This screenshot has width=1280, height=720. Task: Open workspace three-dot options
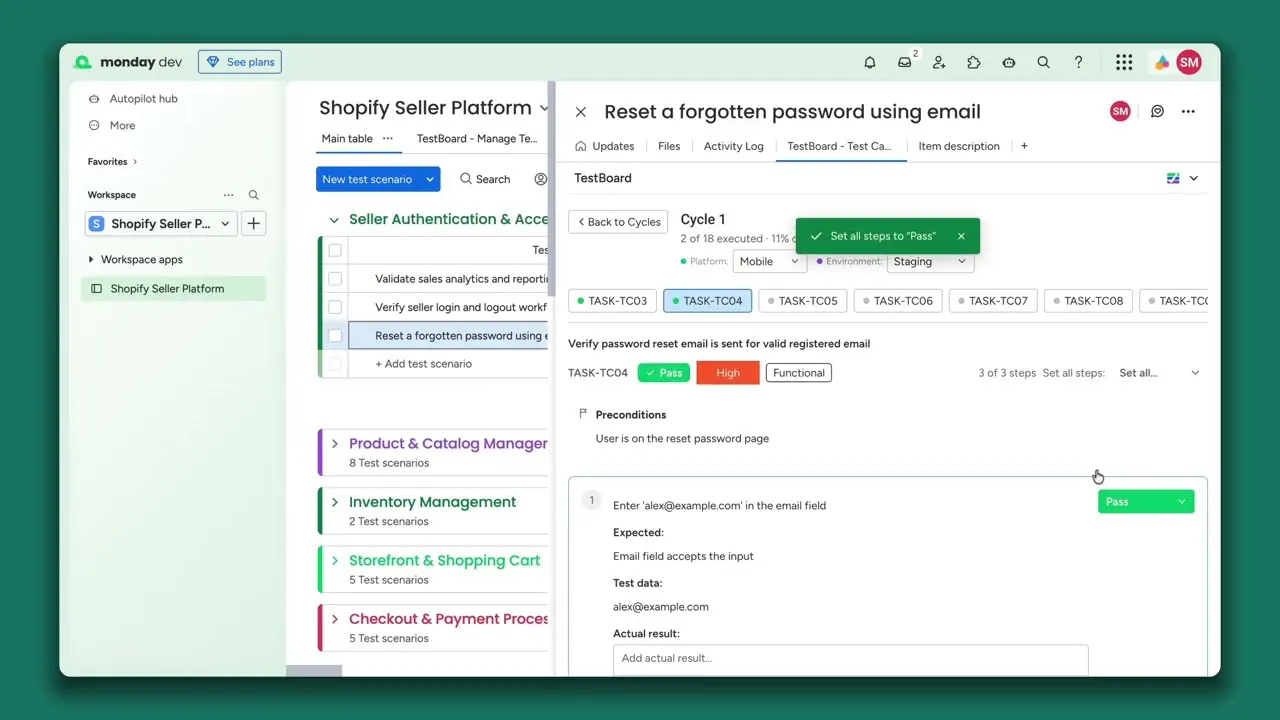229,195
